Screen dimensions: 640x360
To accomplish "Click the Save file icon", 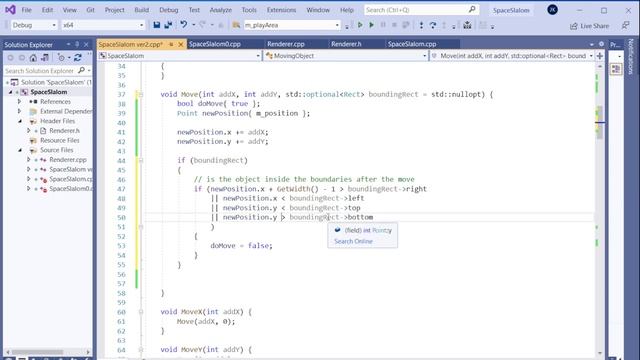I will 157,25.
